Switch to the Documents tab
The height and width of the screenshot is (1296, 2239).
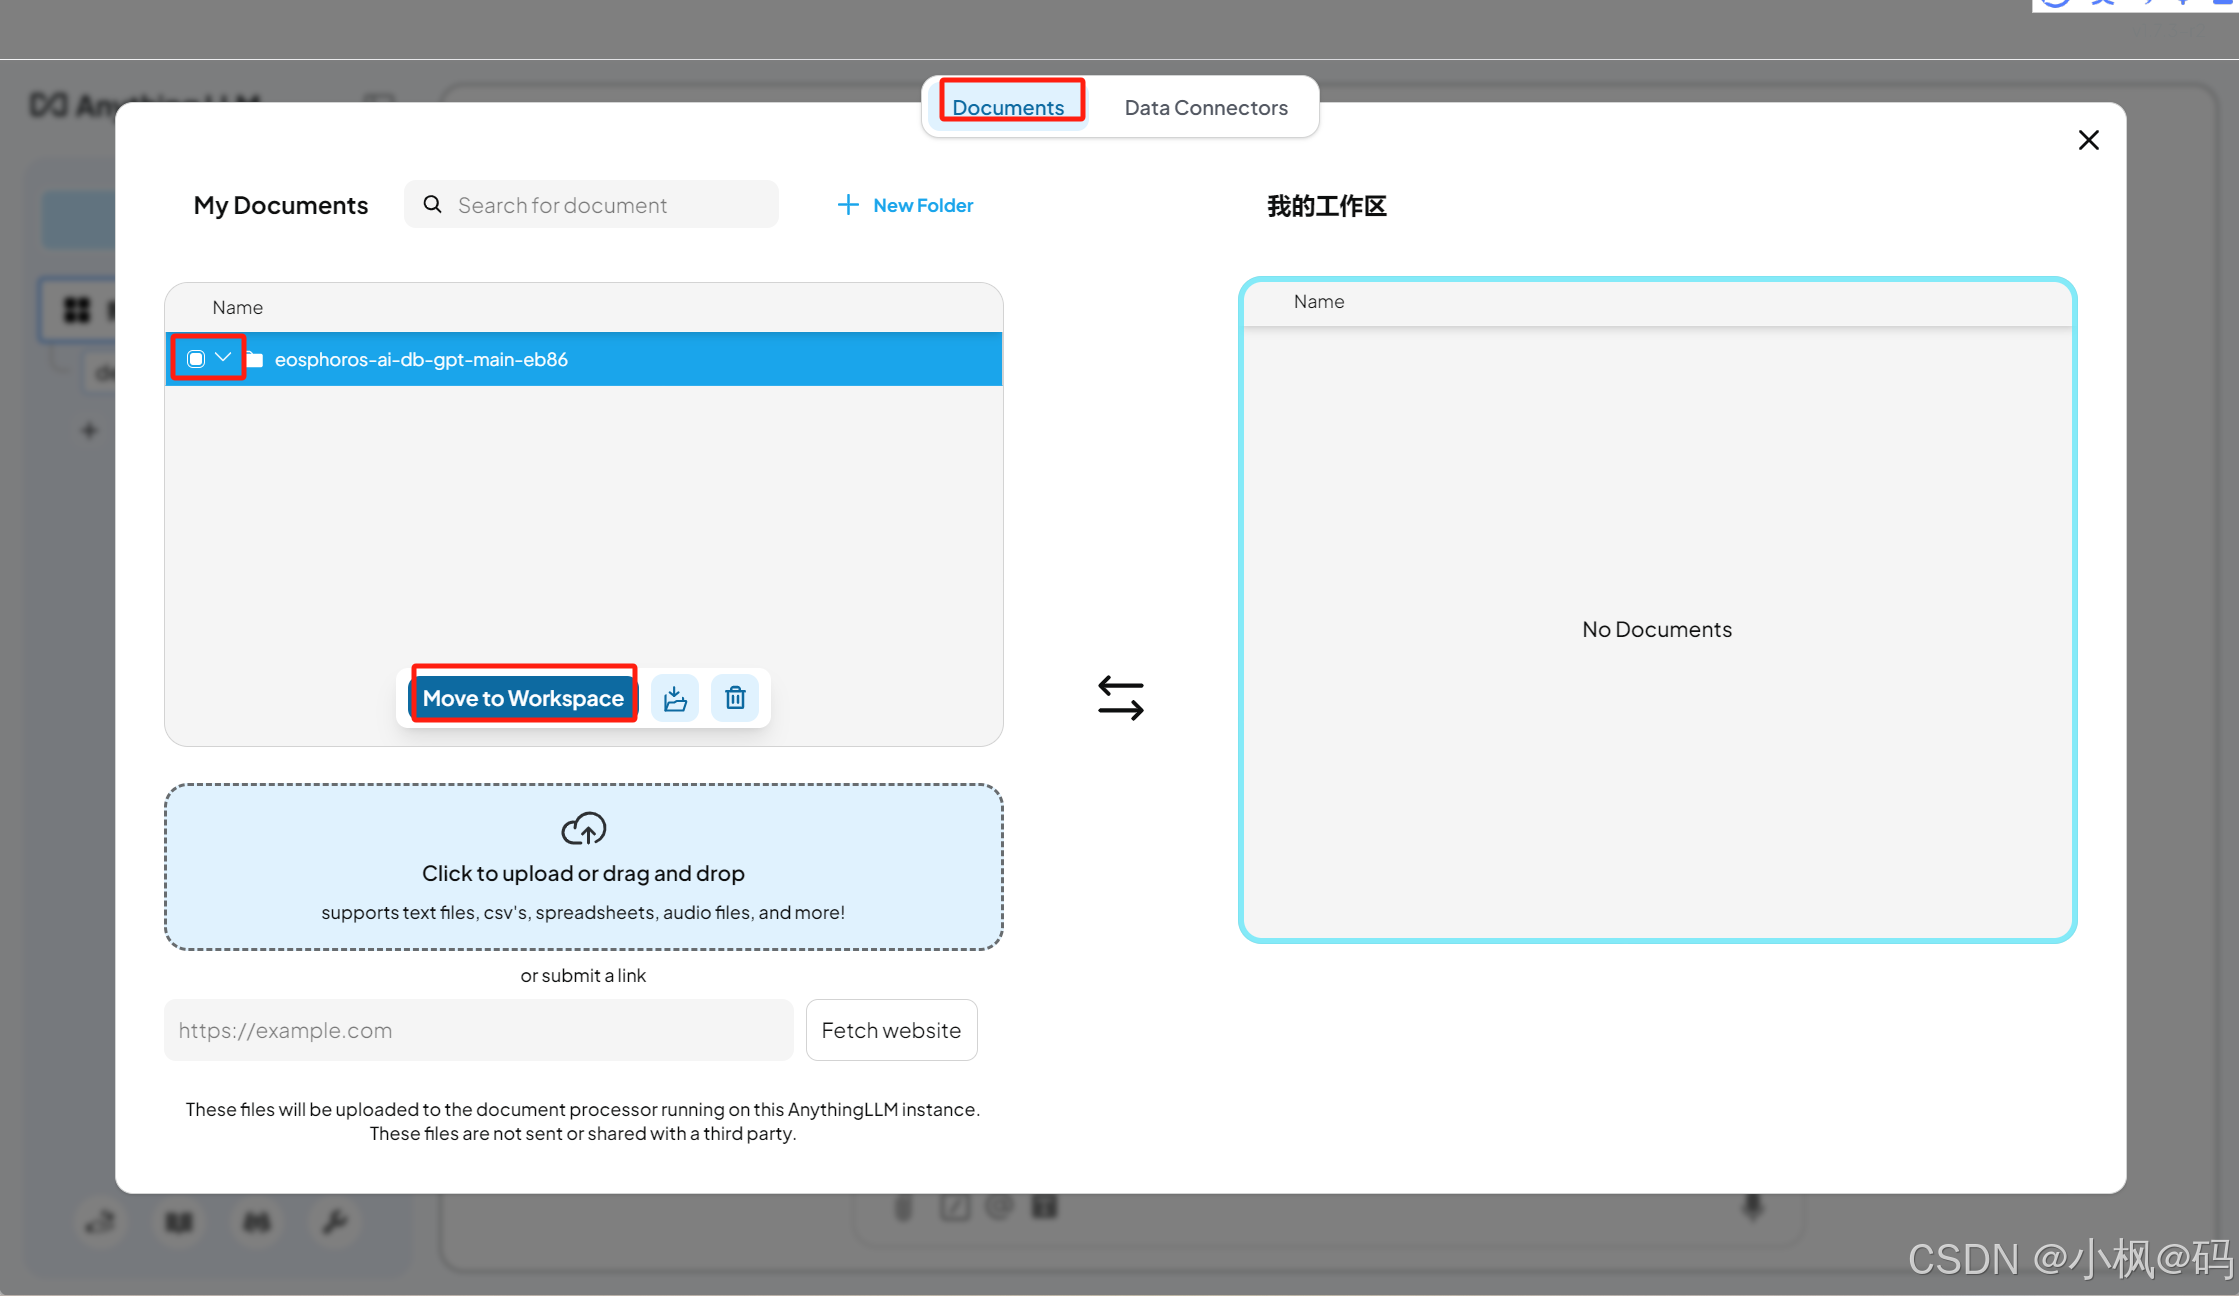pos(1008,107)
